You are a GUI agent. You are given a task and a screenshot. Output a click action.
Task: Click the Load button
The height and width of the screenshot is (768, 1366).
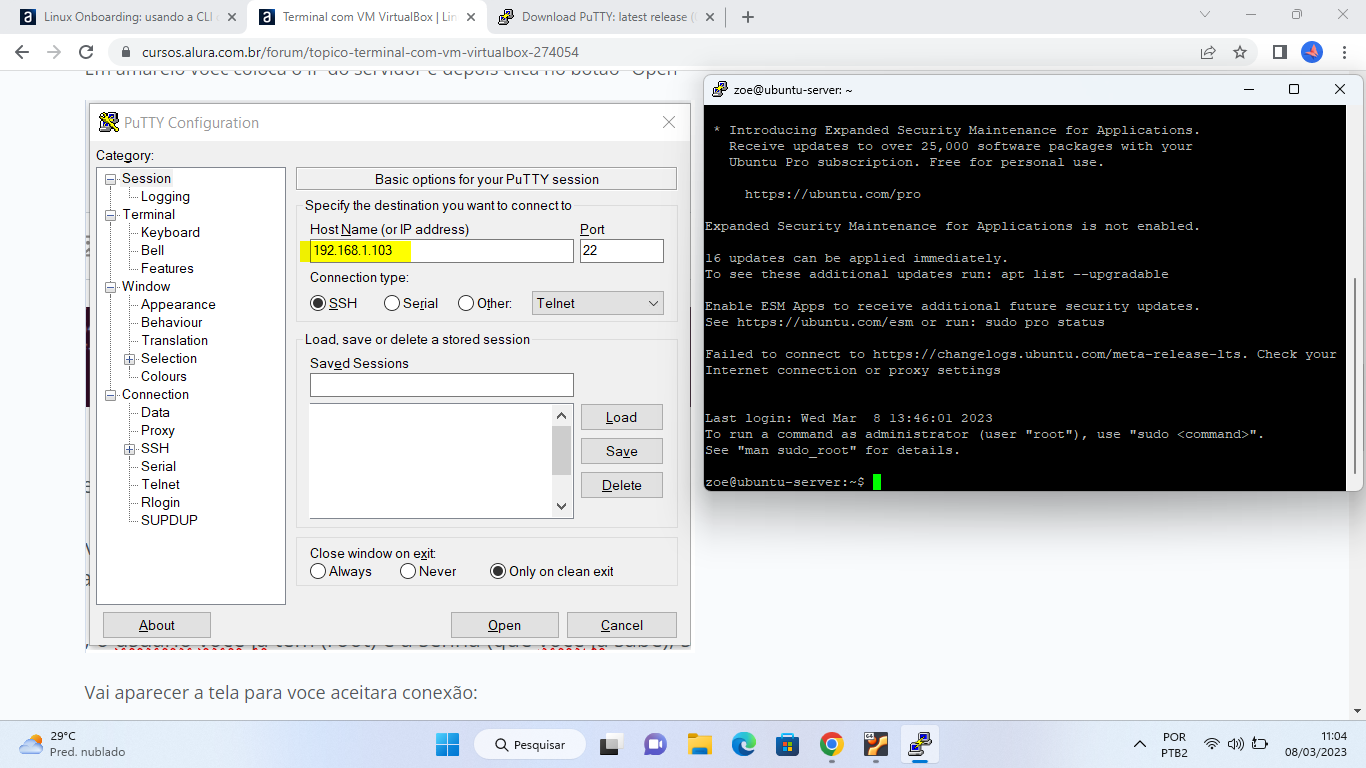coord(622,417)
